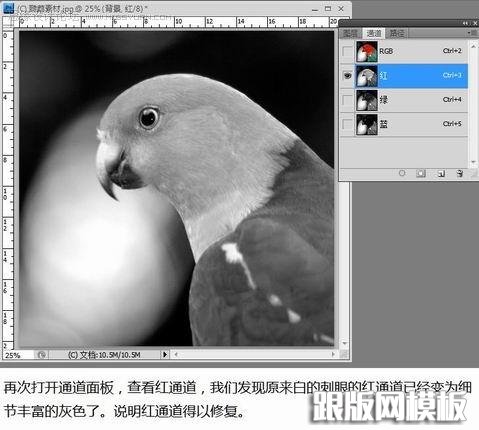Select the blue (蓝) channel row
The image size is (479, 430).
tap(411, 124)
